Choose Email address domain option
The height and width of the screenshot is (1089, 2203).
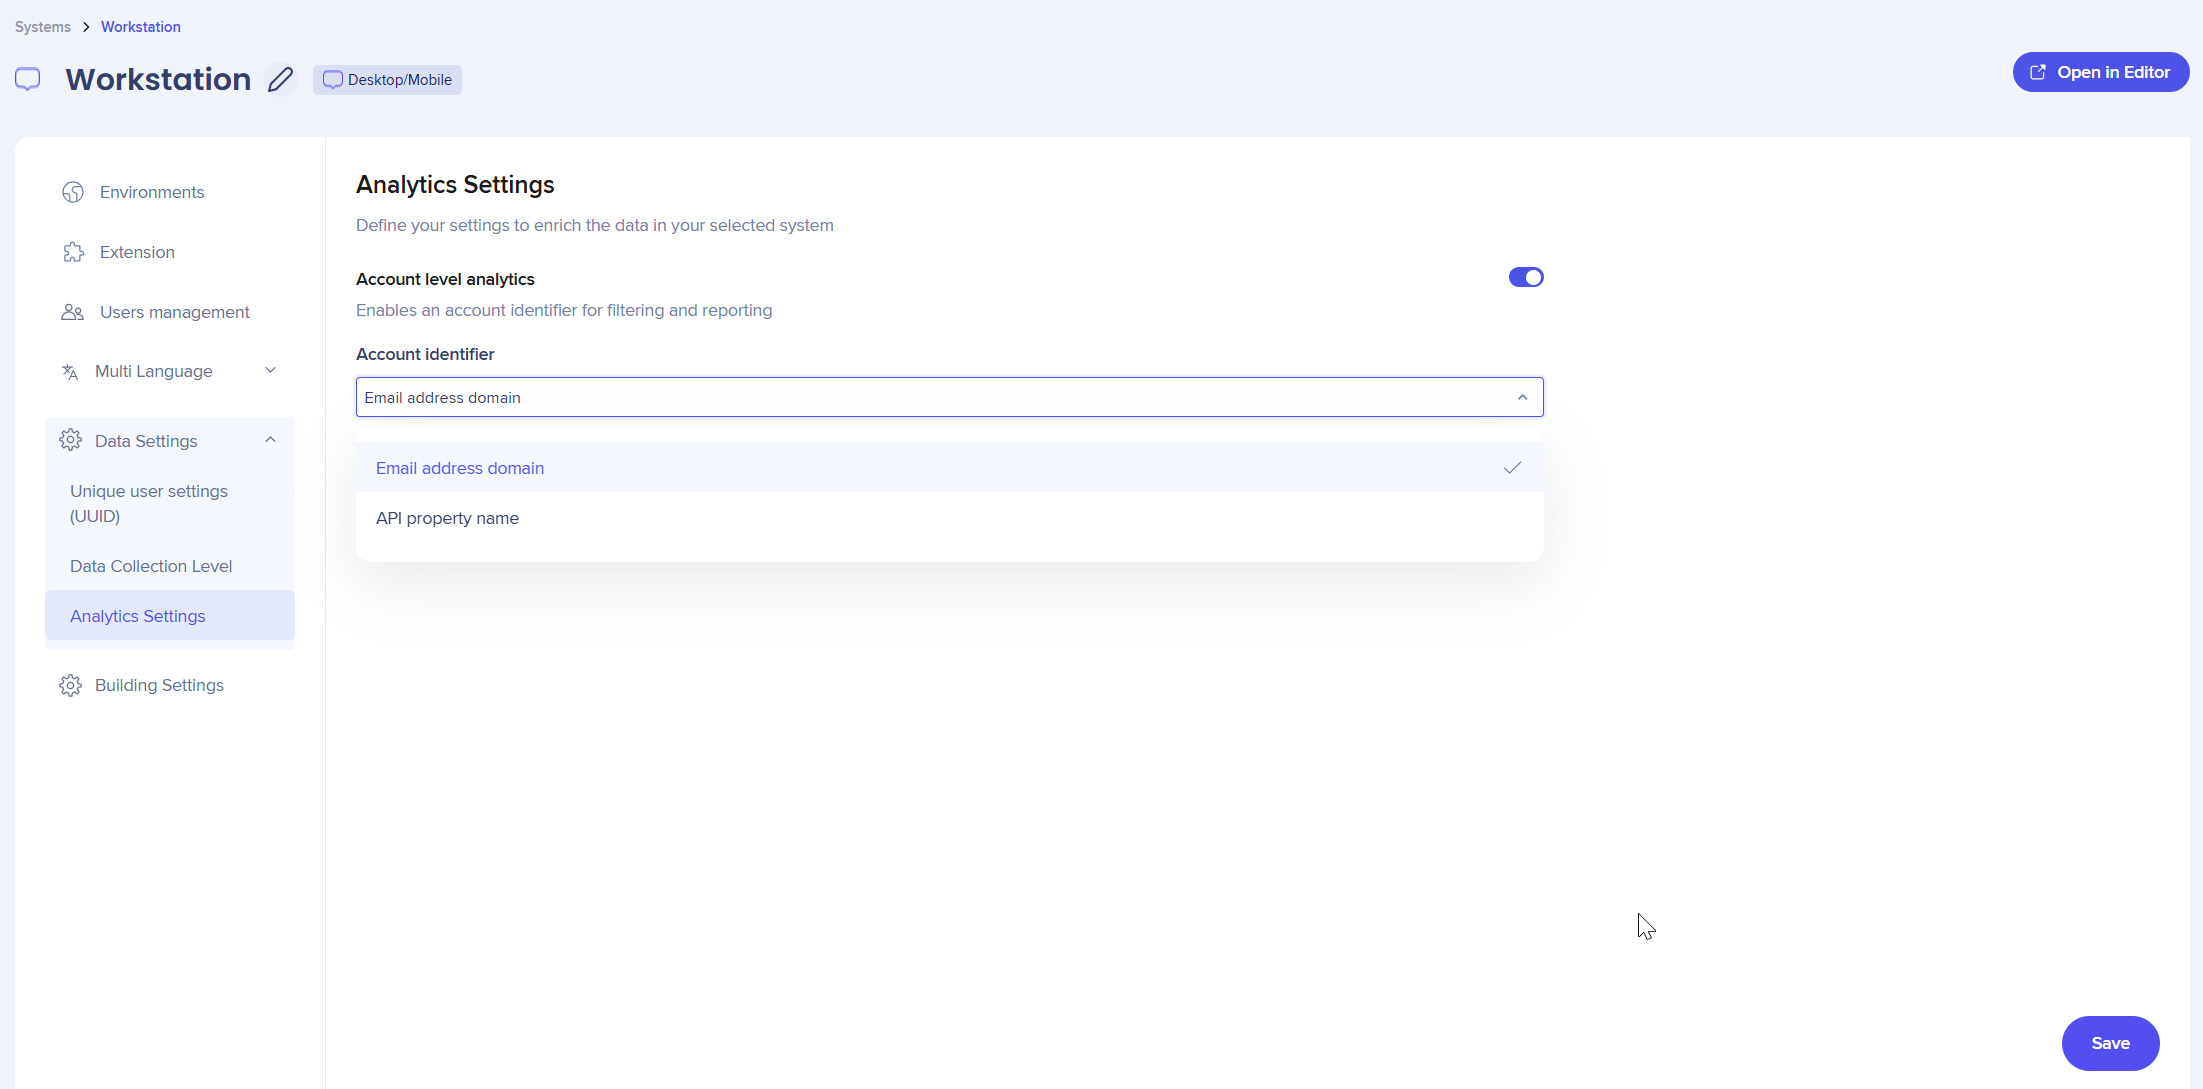(x=460, y=468)
